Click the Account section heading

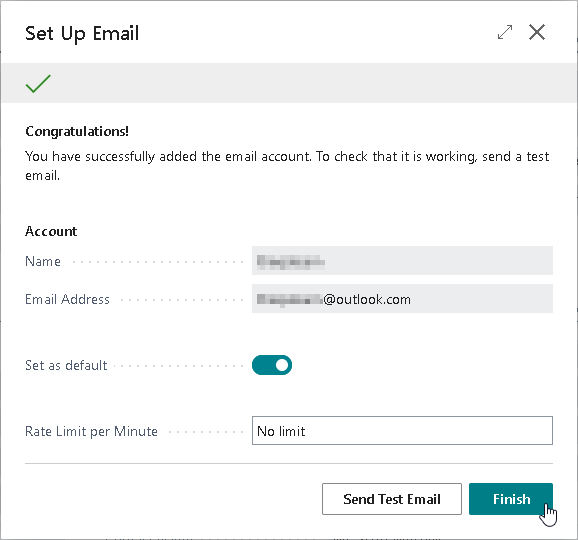[51, 231]
